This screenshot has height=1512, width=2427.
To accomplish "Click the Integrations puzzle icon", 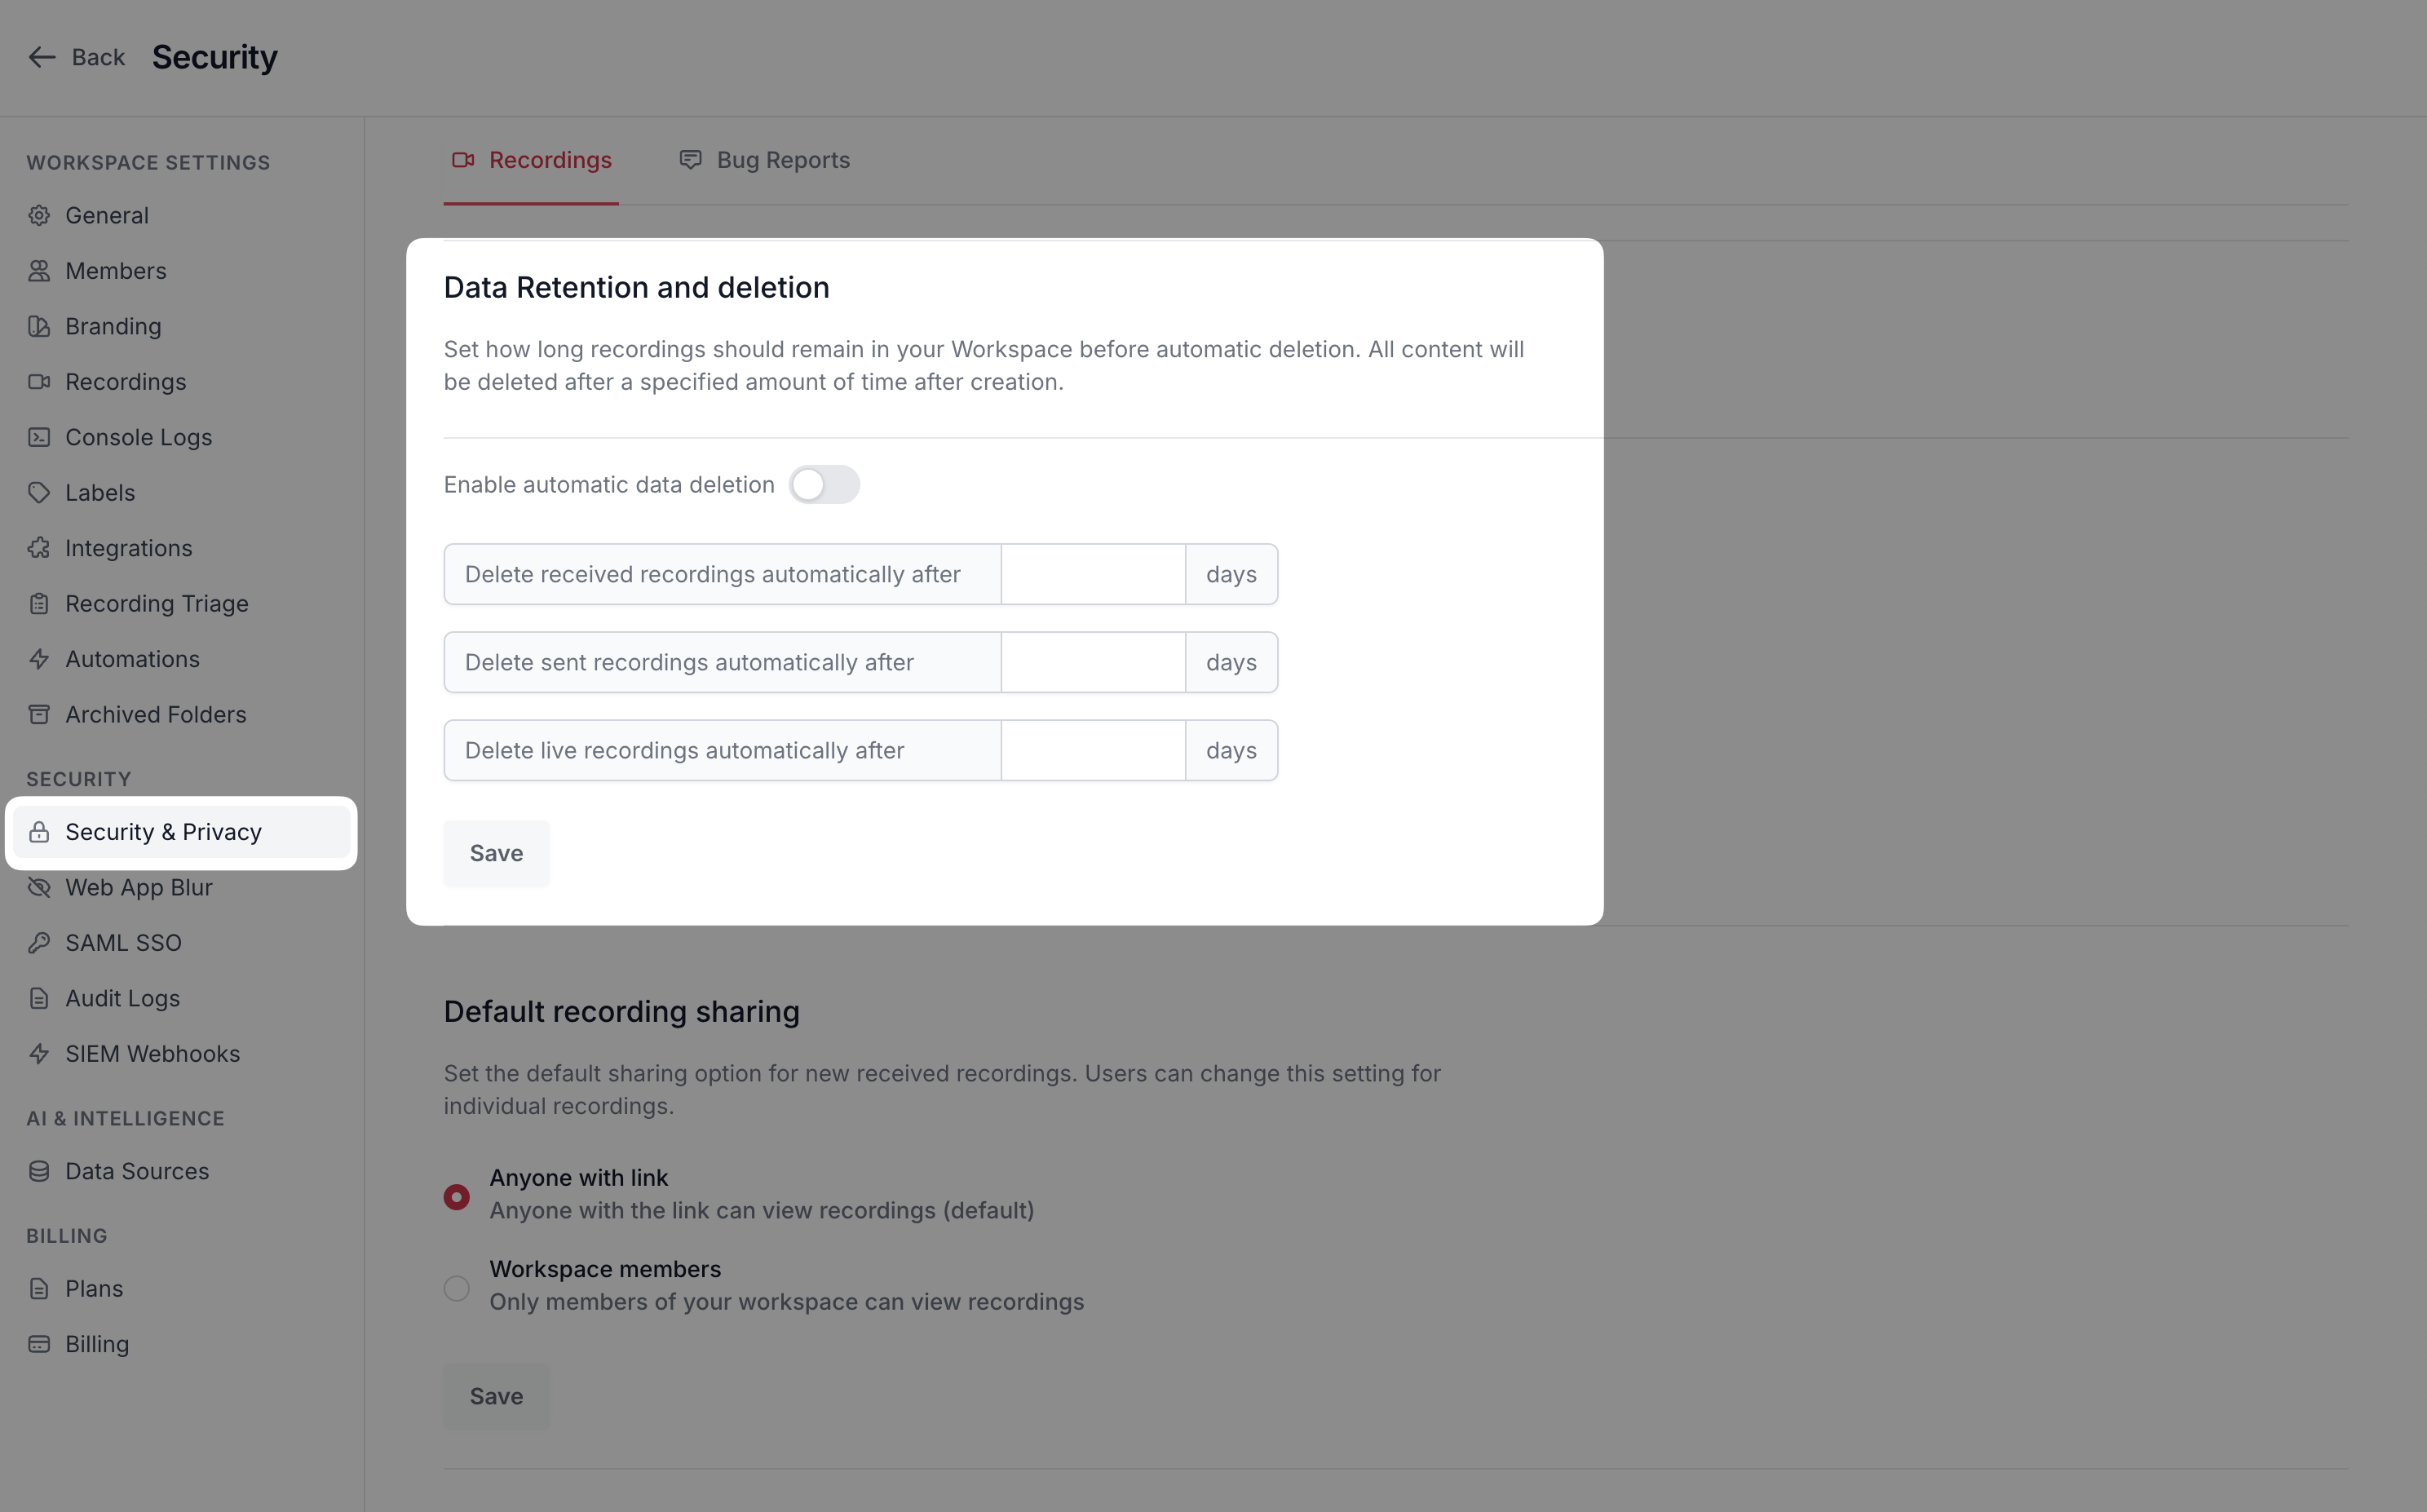I will pos(39,548).
